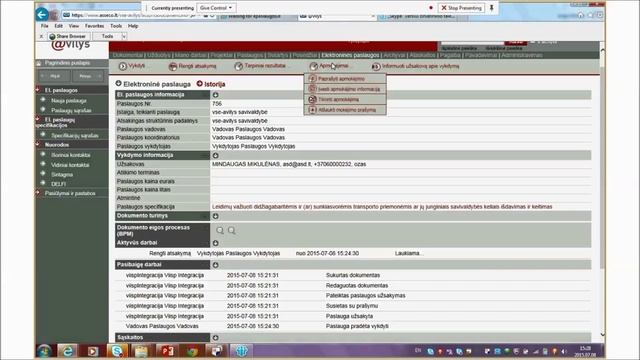
Task: Click the Aprašymai toolbar icon
Action: [313, 66]
